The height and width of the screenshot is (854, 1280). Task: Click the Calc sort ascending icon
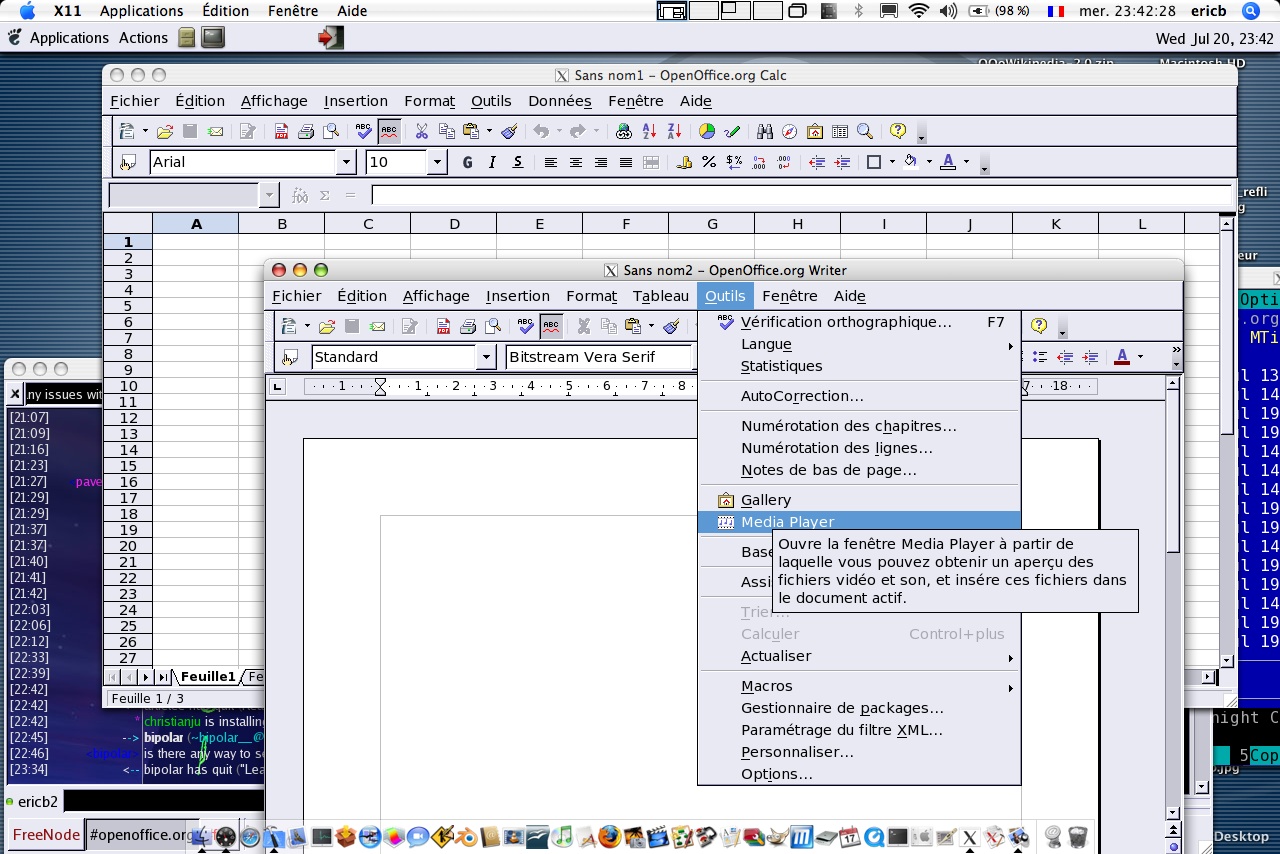pos(649,131)
